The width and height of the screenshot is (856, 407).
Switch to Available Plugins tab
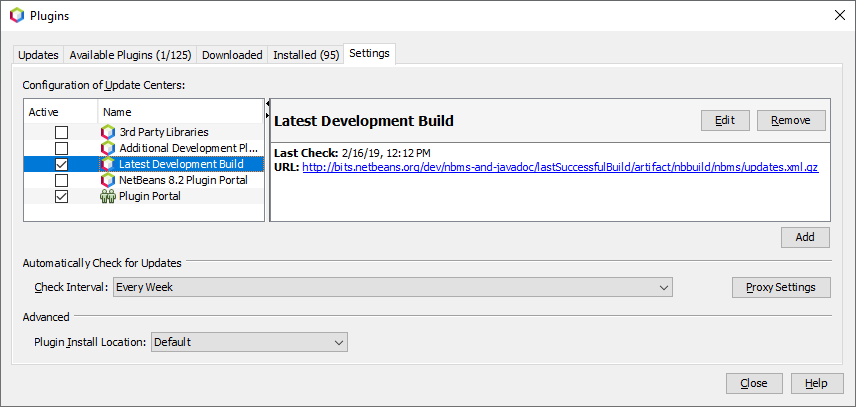(x=130, y=55)
